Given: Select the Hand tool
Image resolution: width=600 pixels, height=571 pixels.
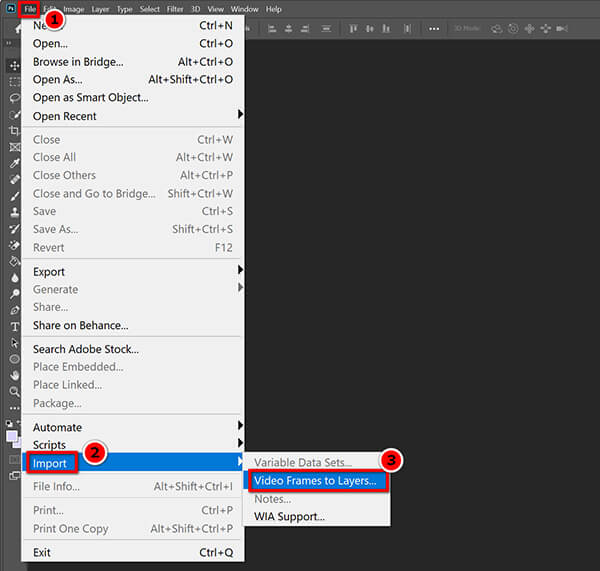Looking at the screenshot, I should pyautogui.click(x=15, y=375).
